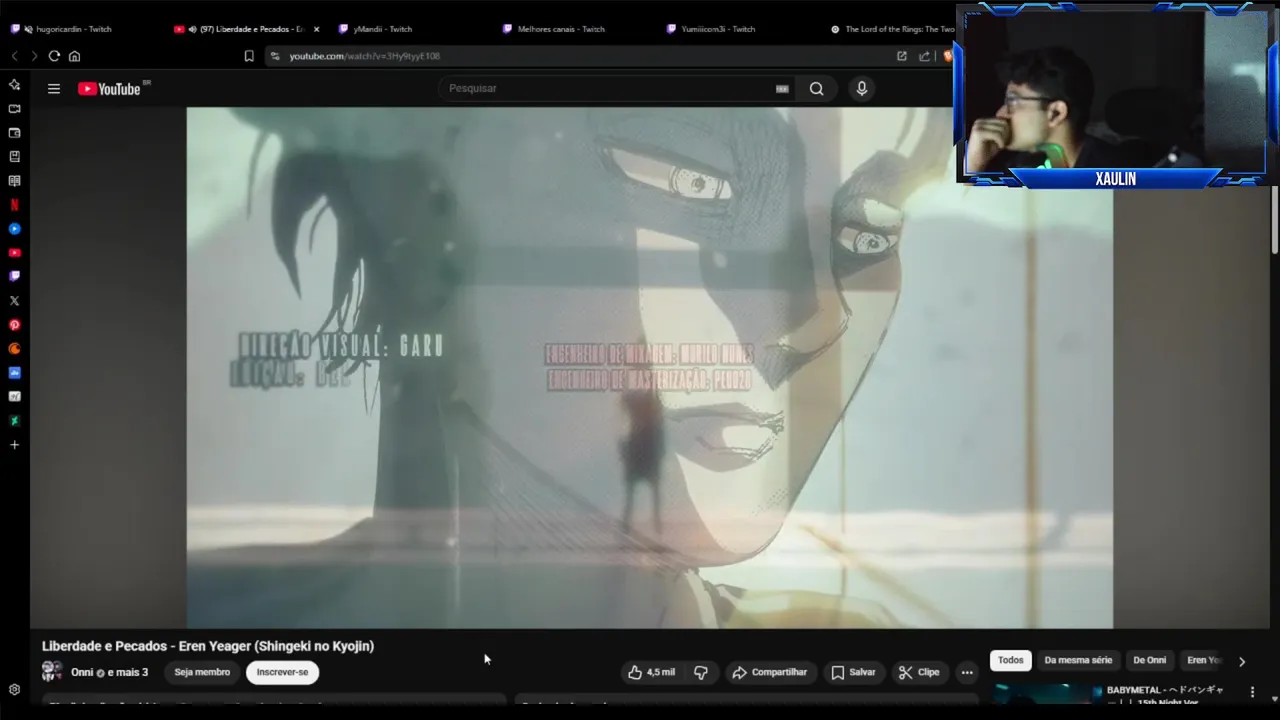Like the video (4,5 mil)

pyautogui.click(x=651, y=672)
